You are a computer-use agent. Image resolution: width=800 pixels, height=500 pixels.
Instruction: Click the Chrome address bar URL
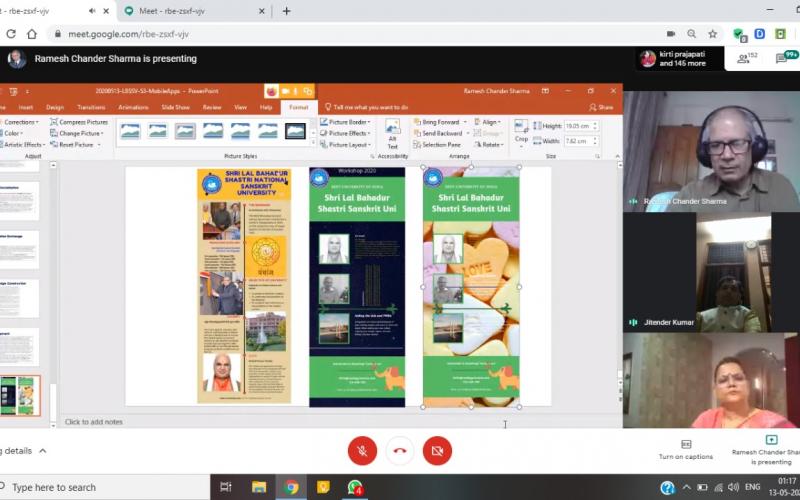coord(129,34)
